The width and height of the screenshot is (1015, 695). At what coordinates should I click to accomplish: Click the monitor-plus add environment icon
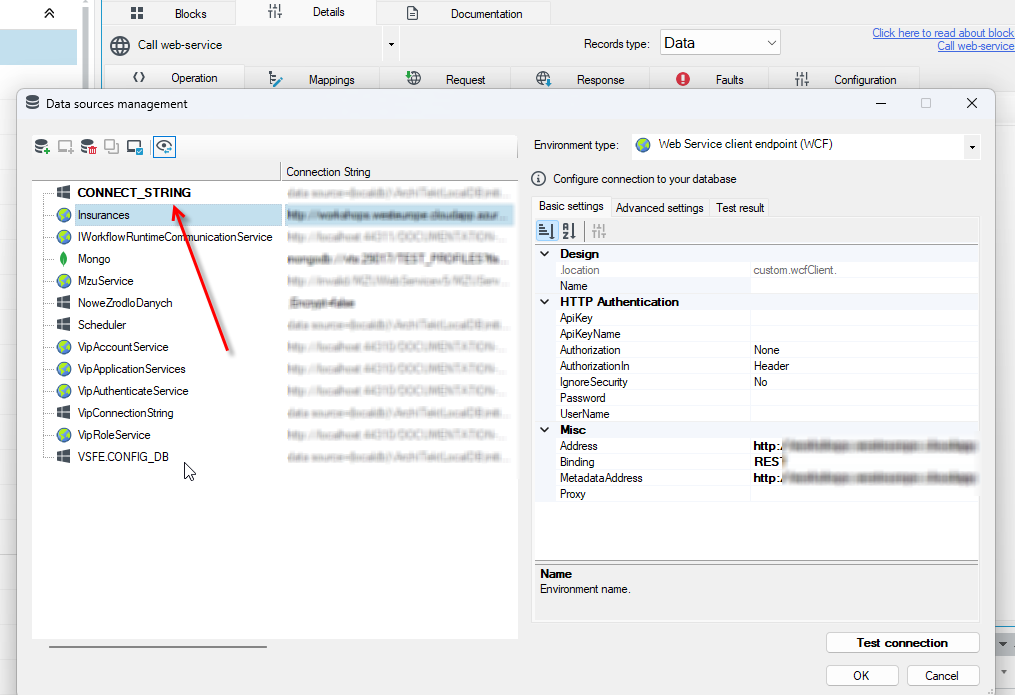pyautogui.click(x=65, y=147)
